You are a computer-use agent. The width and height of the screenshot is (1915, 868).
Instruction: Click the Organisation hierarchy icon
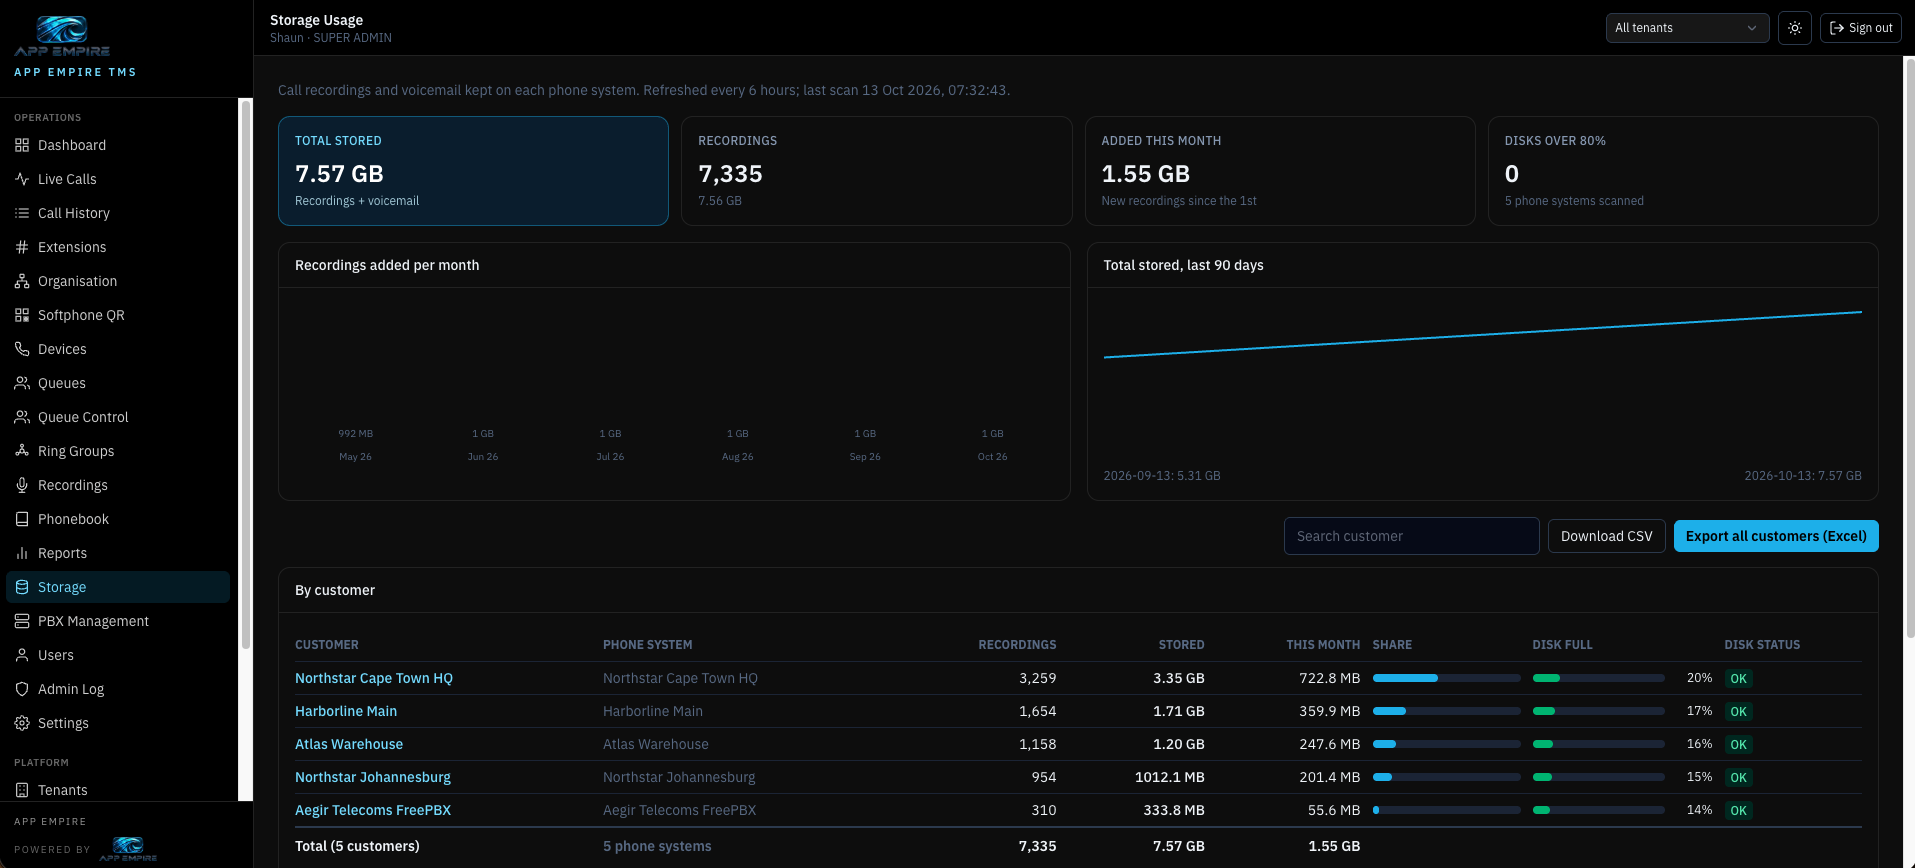click(x=22, y=281)
